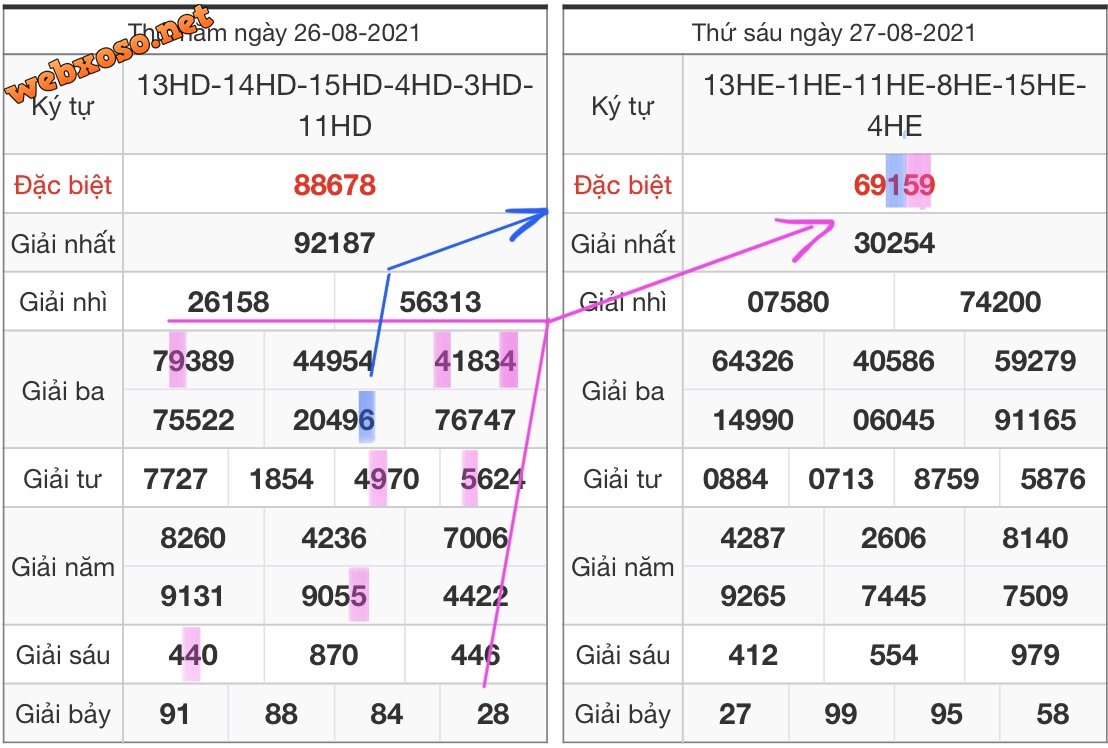Image resolution: width=1108 pixels, height=748 pixels.
Task: Select fourth prize number 5624
Action: pos(493,479)
